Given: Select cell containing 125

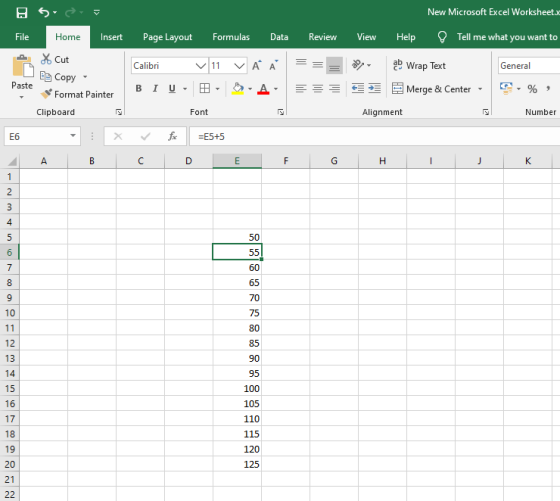Looking at the screenshot, I should pos(237,464).
